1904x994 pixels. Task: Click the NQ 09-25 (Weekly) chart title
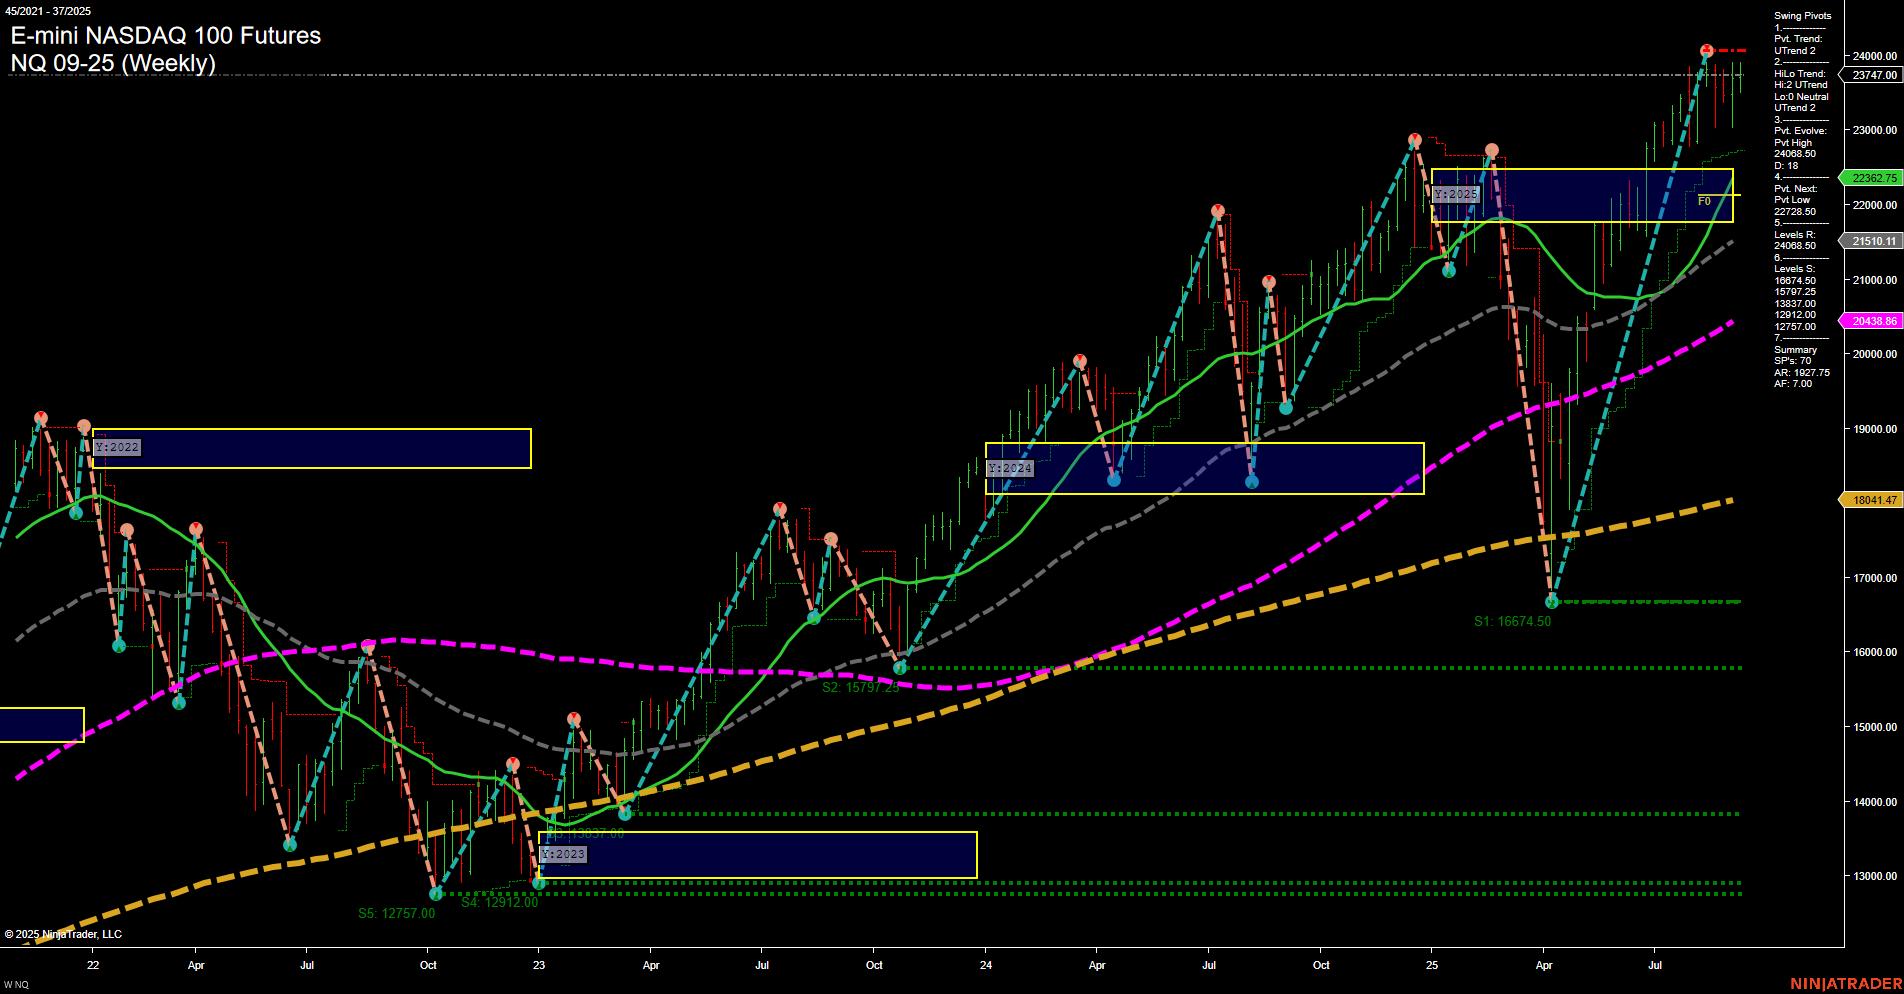(x=113, y=62)
